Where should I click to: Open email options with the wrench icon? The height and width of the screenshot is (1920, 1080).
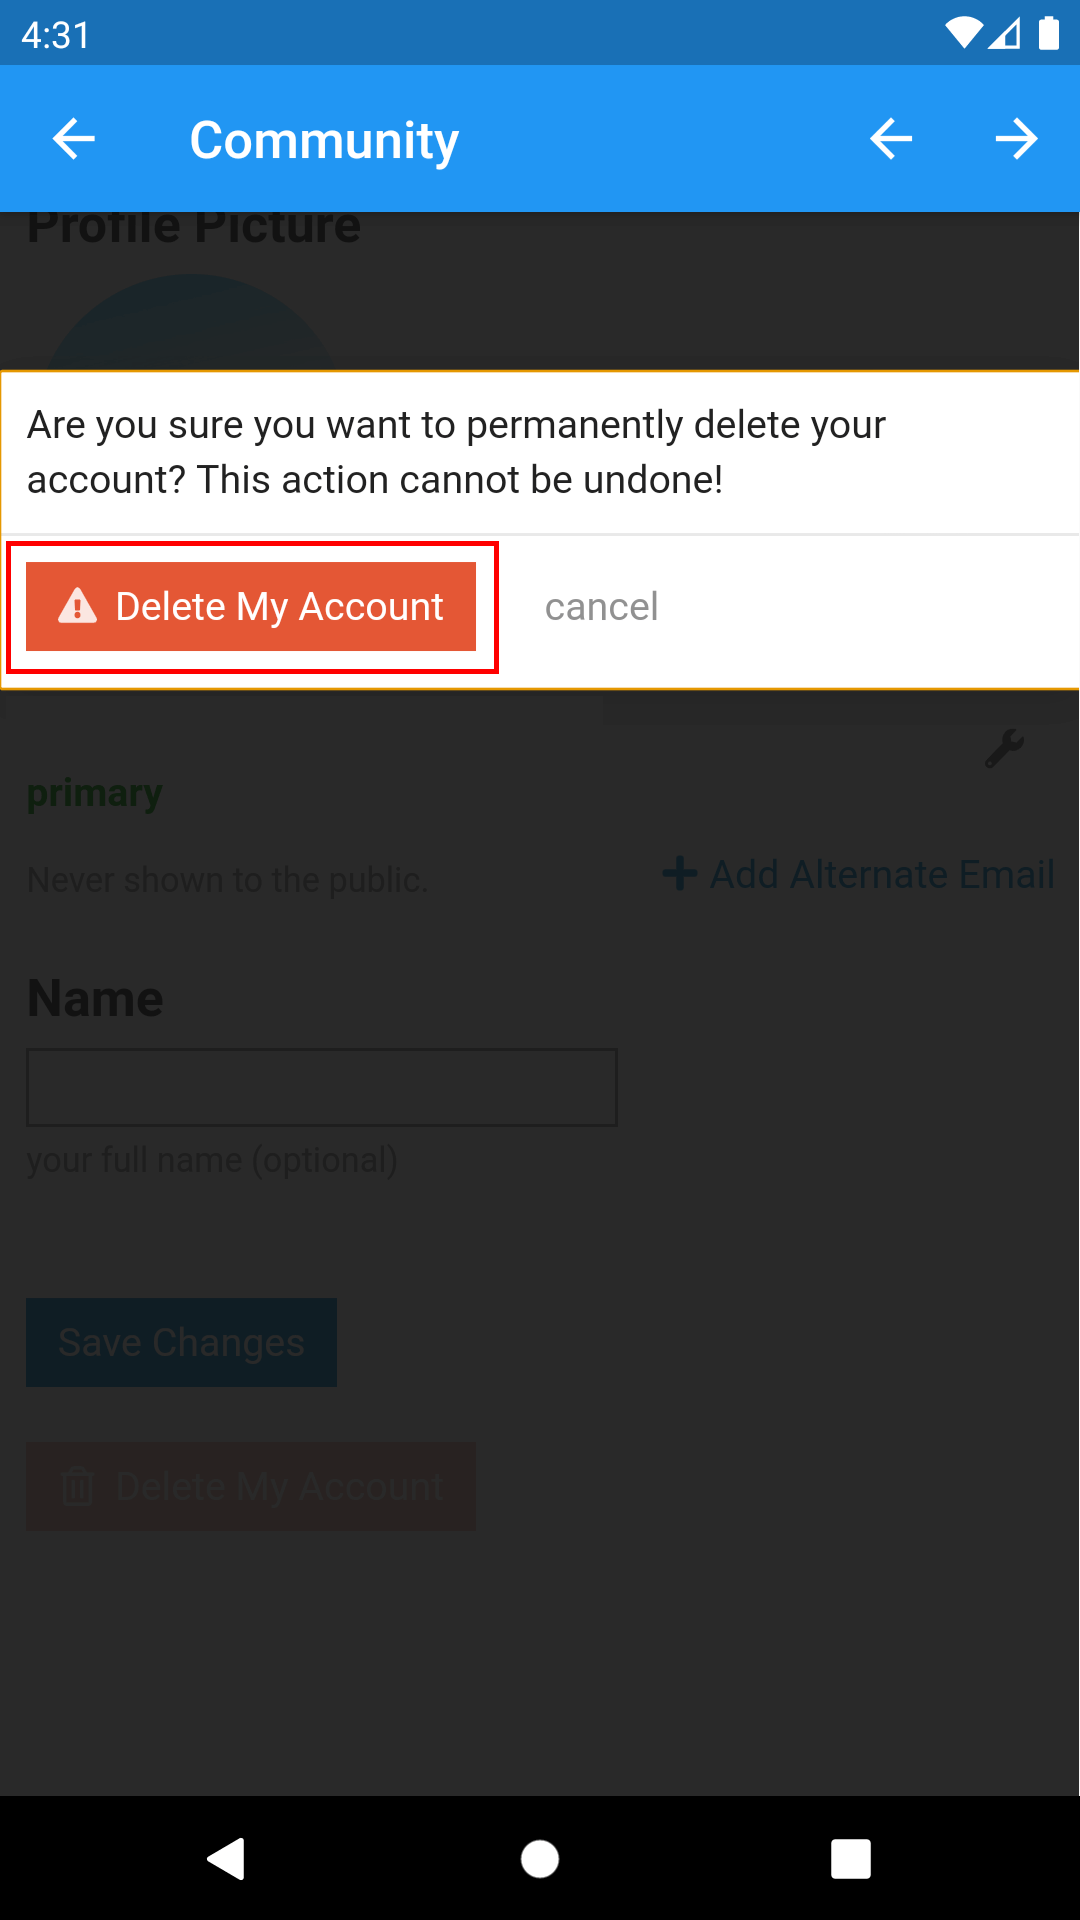[x=1004, y=748]
